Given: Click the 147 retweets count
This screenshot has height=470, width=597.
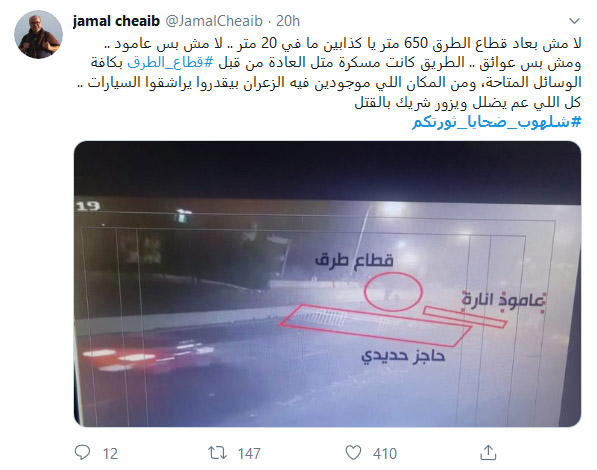Looking at the screenshot, I should [x=249, y=454].
